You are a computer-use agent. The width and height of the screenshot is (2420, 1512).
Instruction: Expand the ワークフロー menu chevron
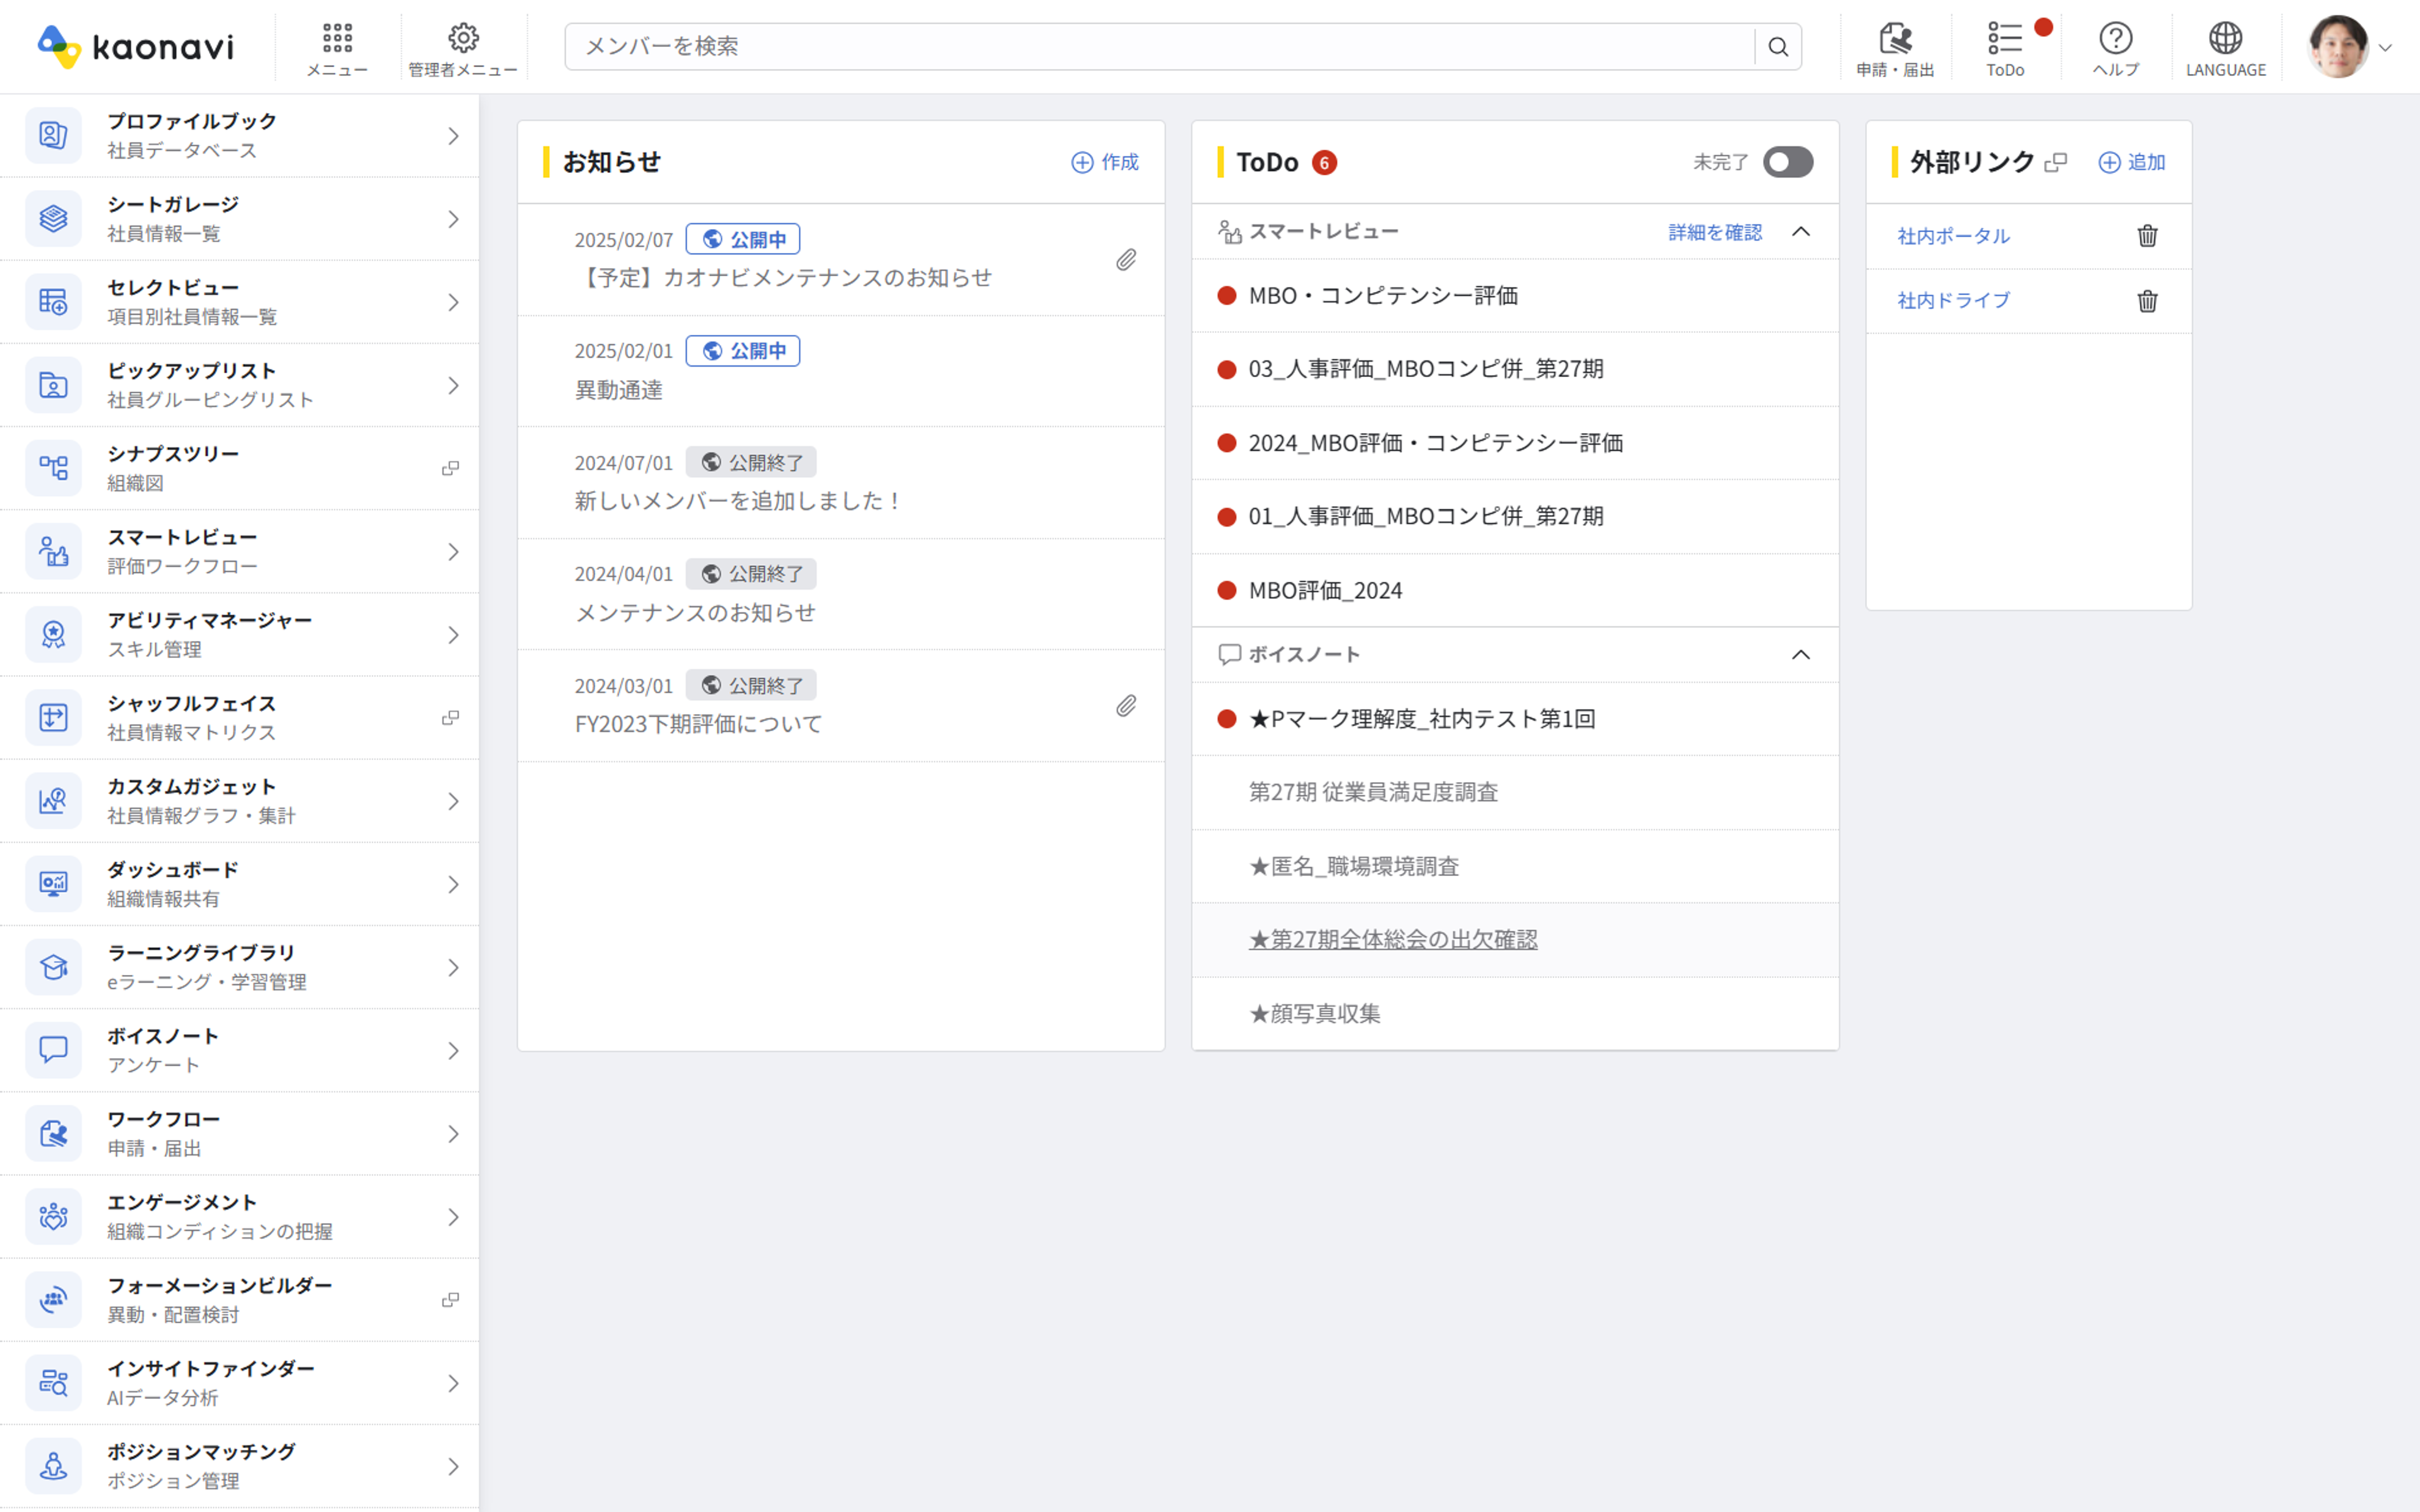pyautogui.click(x=453, y=1134)
